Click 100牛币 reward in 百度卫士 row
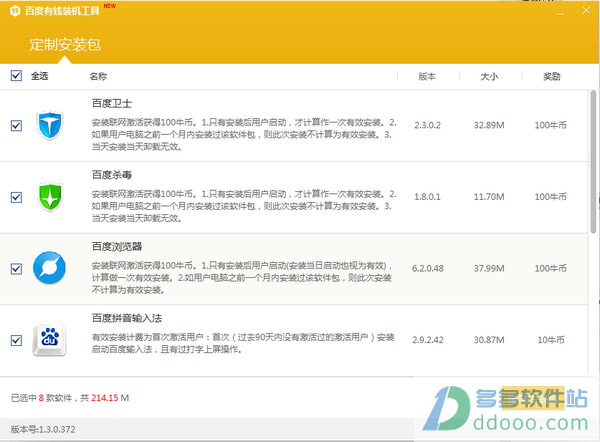 [551, 125]
